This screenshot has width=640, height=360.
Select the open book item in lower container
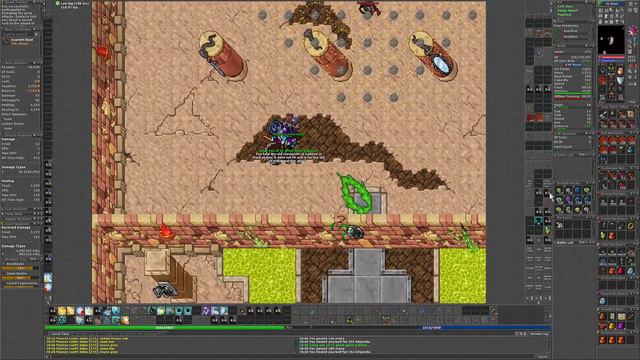click(x=621, y=316)
